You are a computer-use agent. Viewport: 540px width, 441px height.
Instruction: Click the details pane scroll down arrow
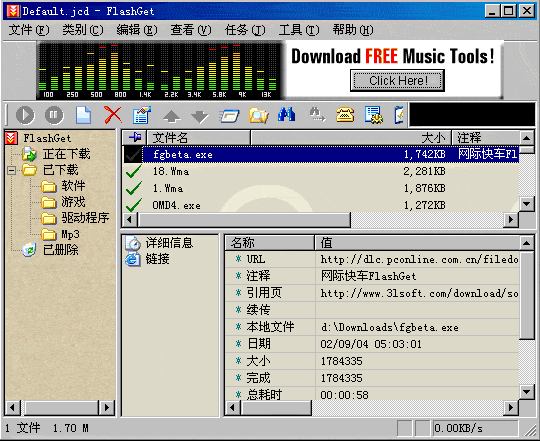[526, 391]
